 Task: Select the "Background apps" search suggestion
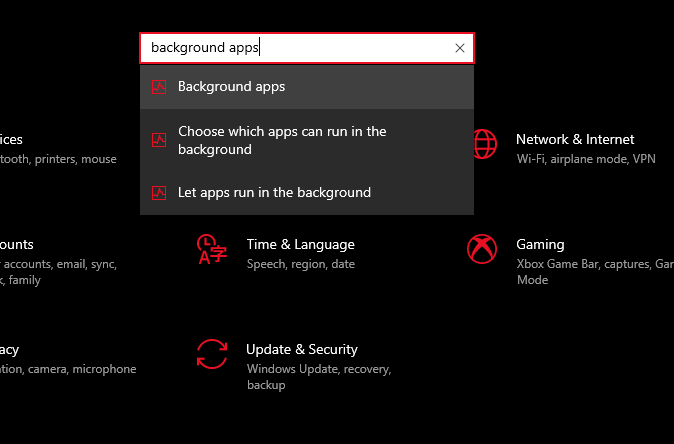(x=306, y=87)
